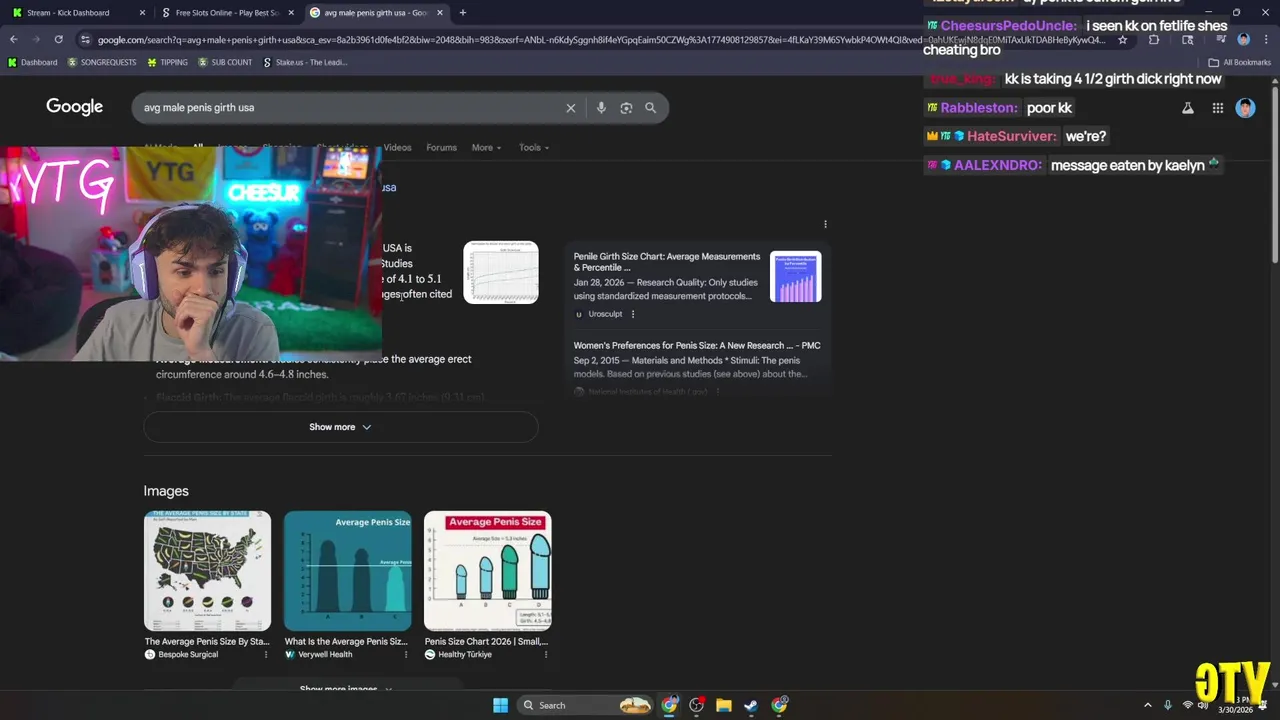Open File Explorer from the taskbar
Image resolution: width=1280 pixels, height=720 pixels.
click(x=723, y=705)
